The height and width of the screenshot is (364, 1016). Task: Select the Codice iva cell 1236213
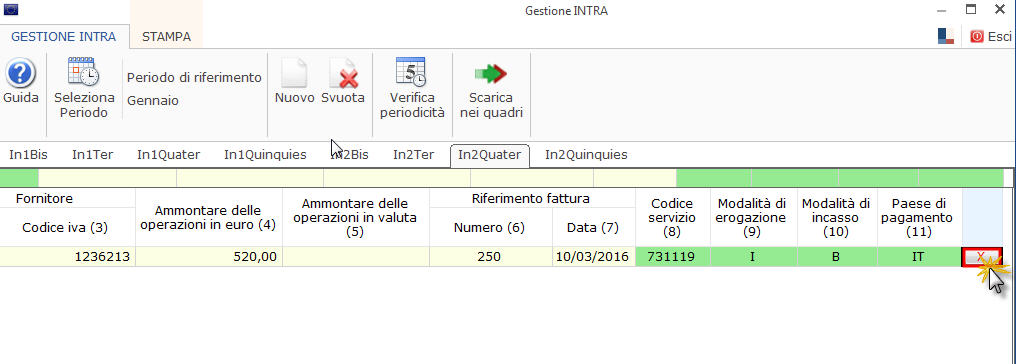67,256
